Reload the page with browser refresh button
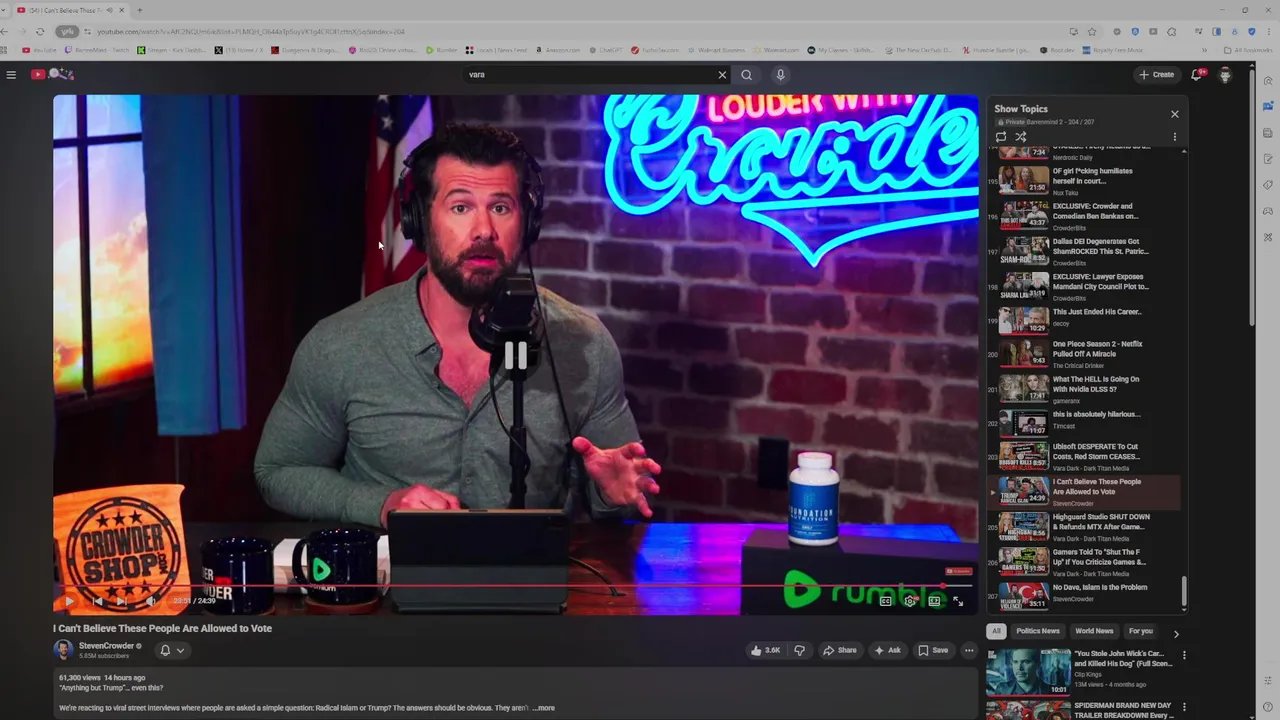This screenshot has height=720, width=1280. coord(39,31)
